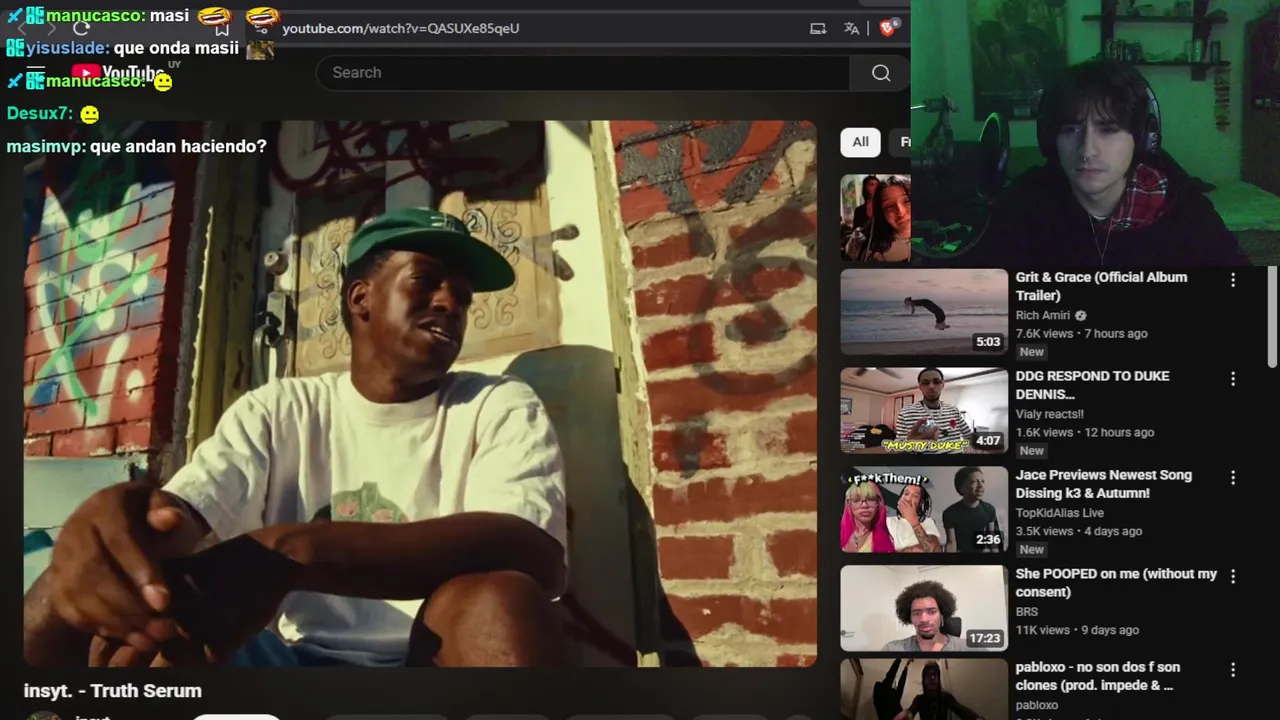Screen dimensions: 1280x720
Task: Click 3.5K views 4 days ago text
Action: 1079,532
